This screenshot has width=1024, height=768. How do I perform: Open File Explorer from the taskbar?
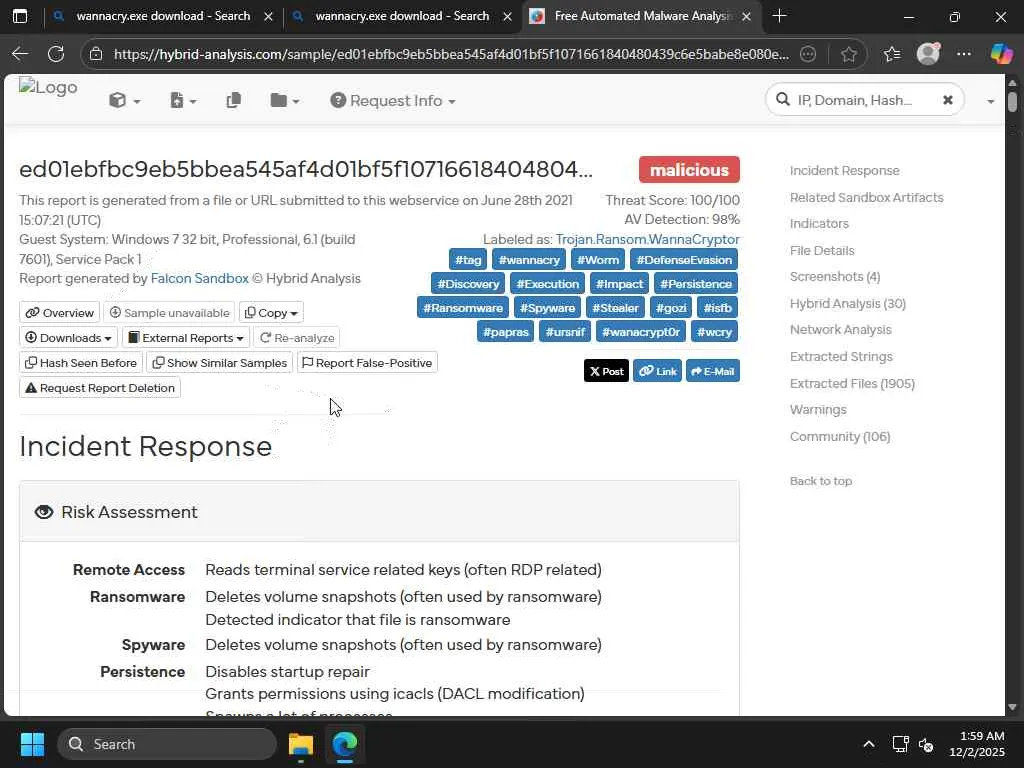coord(301,744)
